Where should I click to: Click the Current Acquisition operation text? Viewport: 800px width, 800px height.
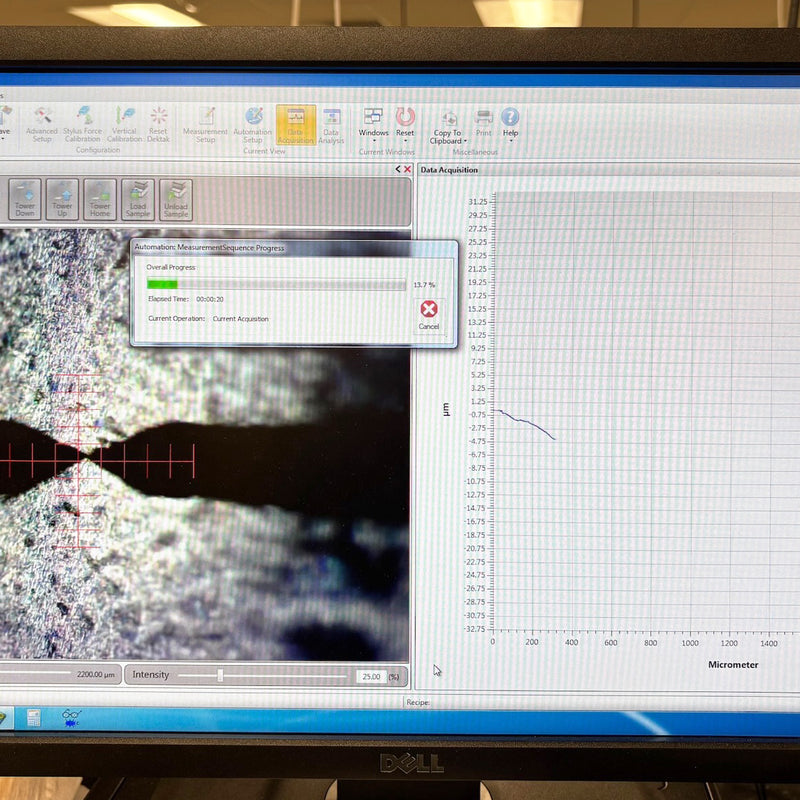tap(240, 319)
